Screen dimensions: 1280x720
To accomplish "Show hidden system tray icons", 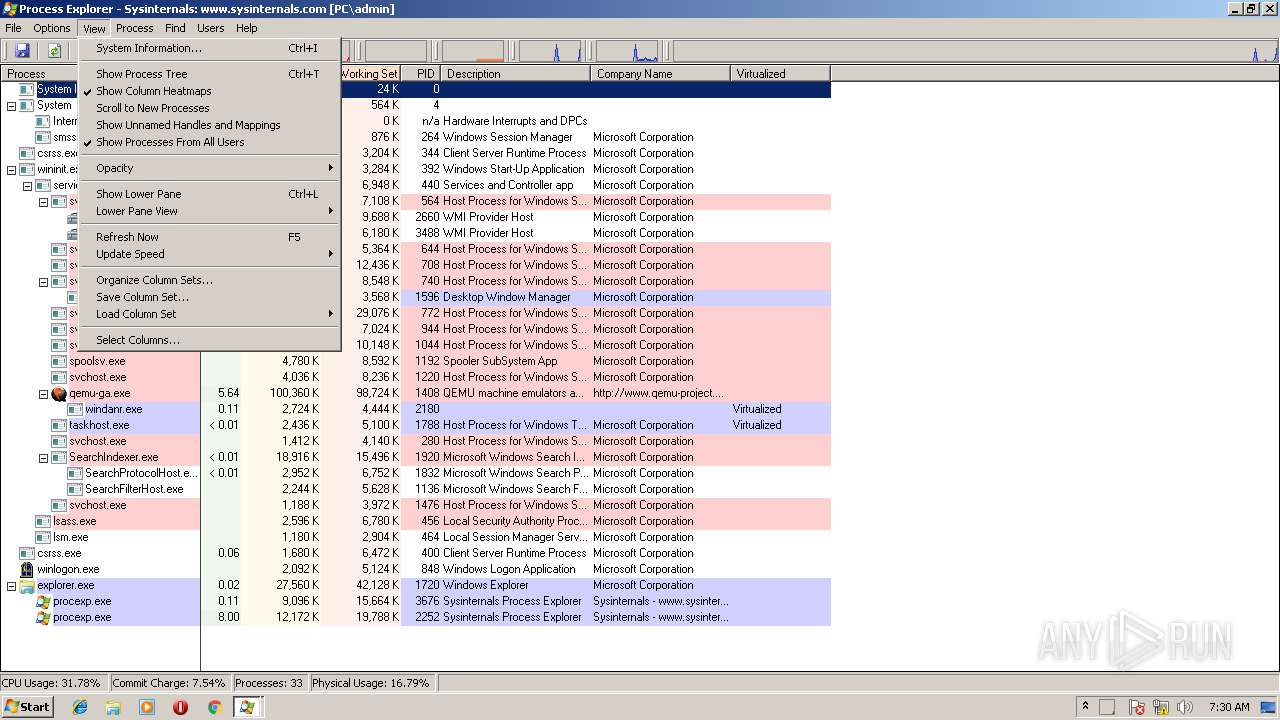I will coord(1085,706).
